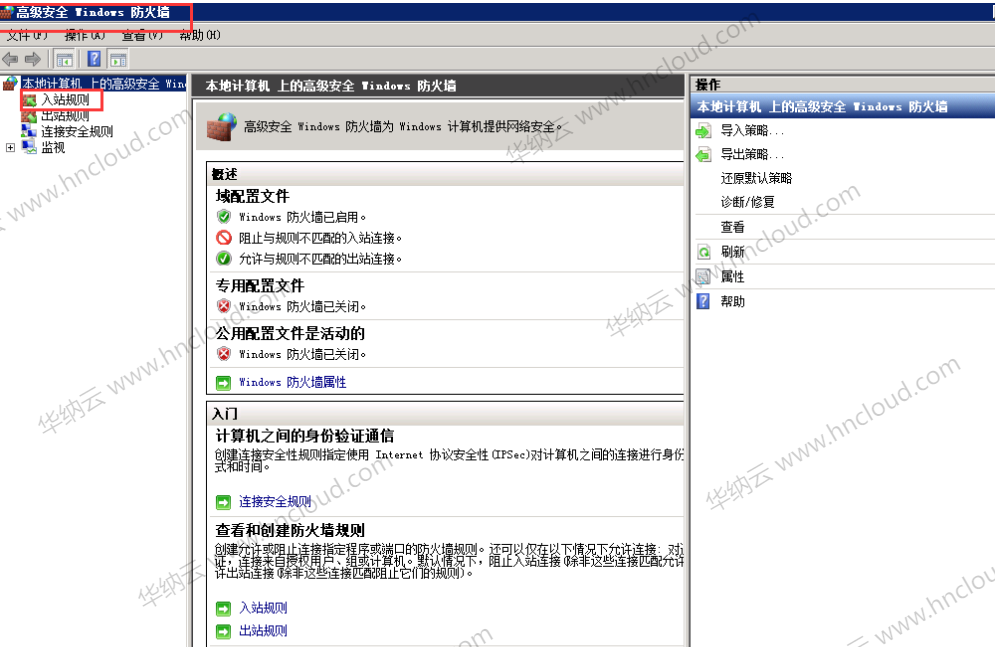The image size is (995, 647).
Task: Expand the 监视 tree node
Action: point(10,147)
